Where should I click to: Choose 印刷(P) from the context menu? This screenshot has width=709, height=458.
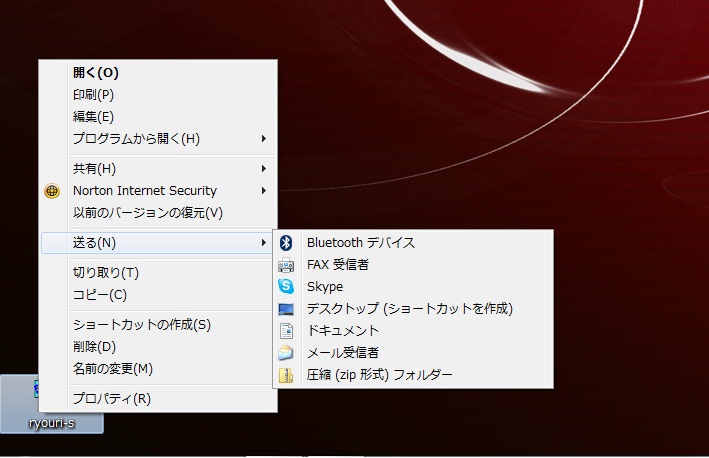tap(158, 95)
